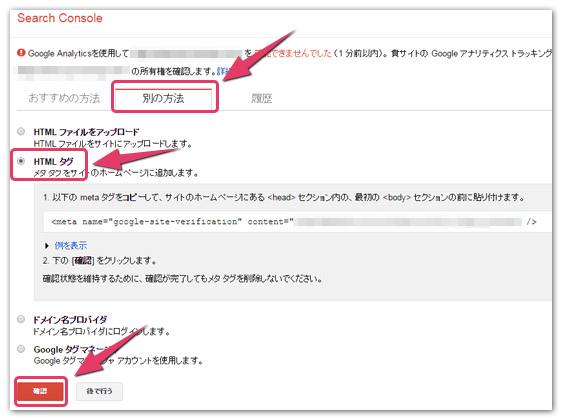Click the HTML ファイルをアップロード heading text

point(86,132)
